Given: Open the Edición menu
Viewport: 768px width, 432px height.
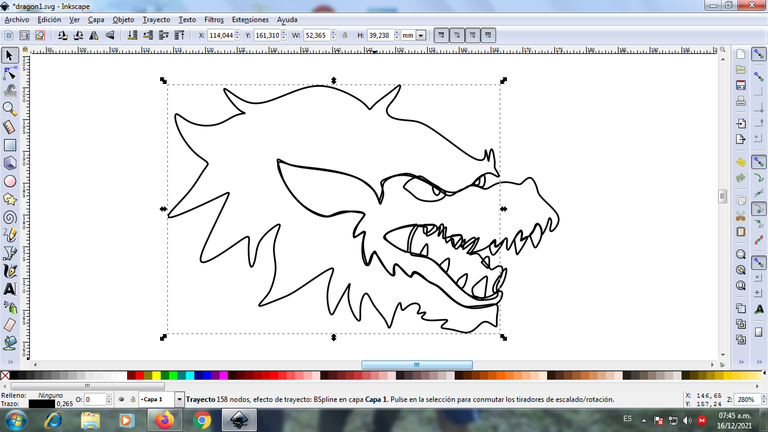Looking at the screenshot, I should click(49, 20).
